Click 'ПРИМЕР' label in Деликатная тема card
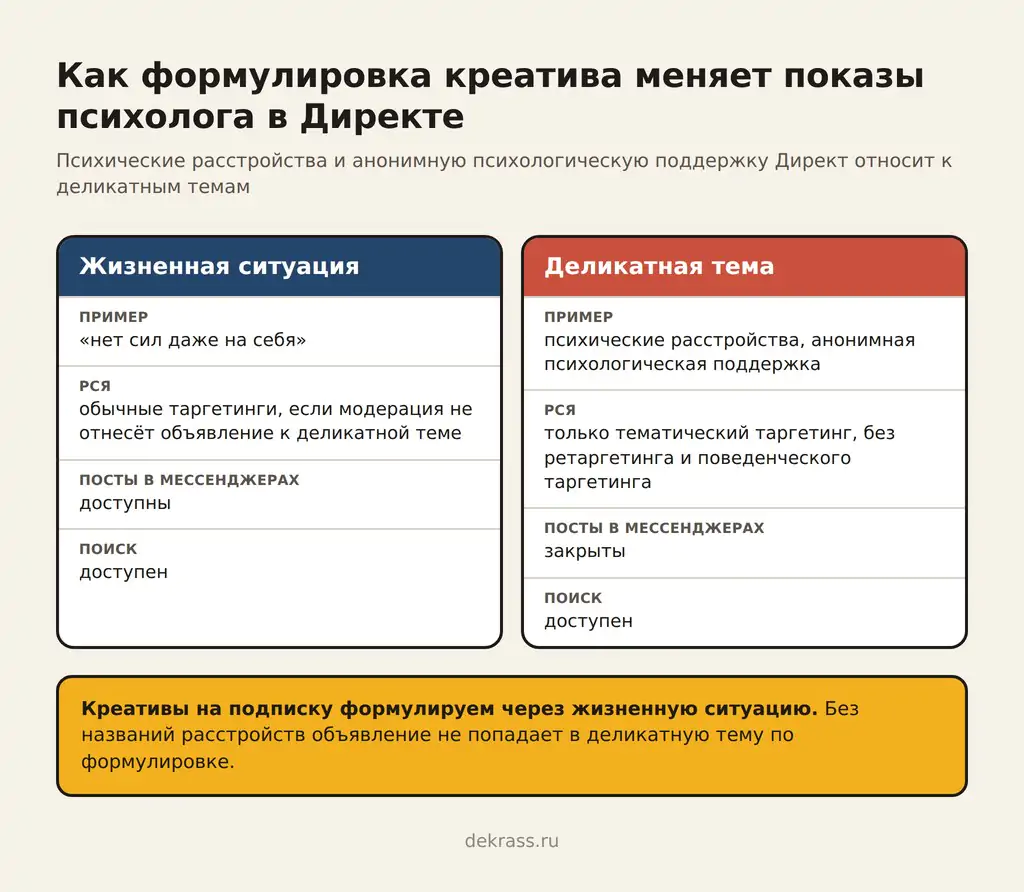The width and height of the screenshot is (1024, 892). 579,317
